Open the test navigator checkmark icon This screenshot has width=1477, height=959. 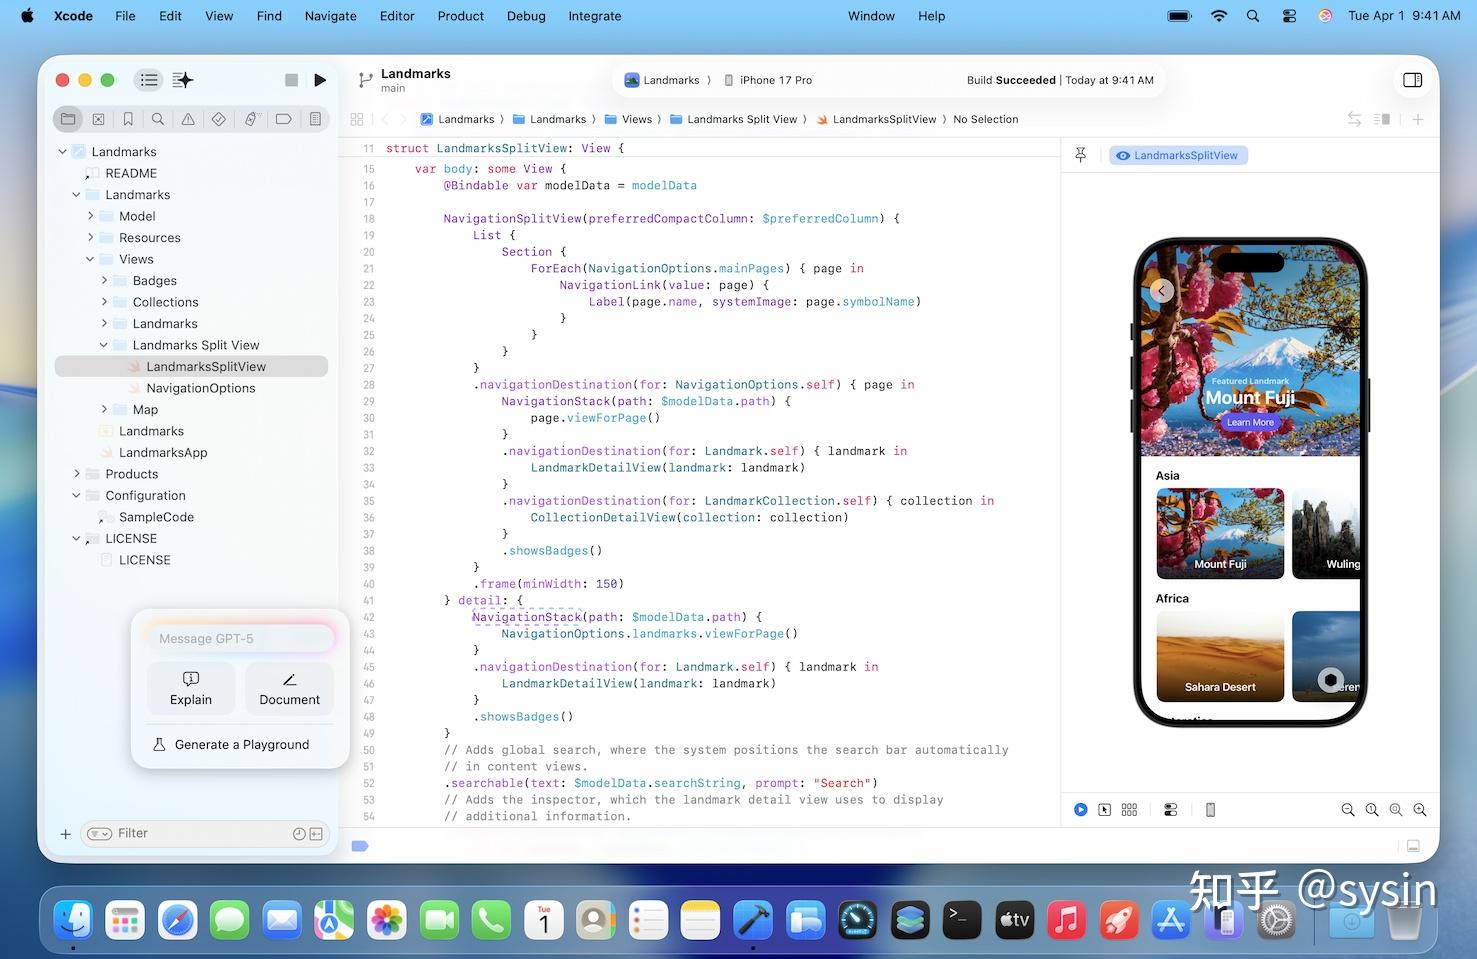click(x=219, y=118)
